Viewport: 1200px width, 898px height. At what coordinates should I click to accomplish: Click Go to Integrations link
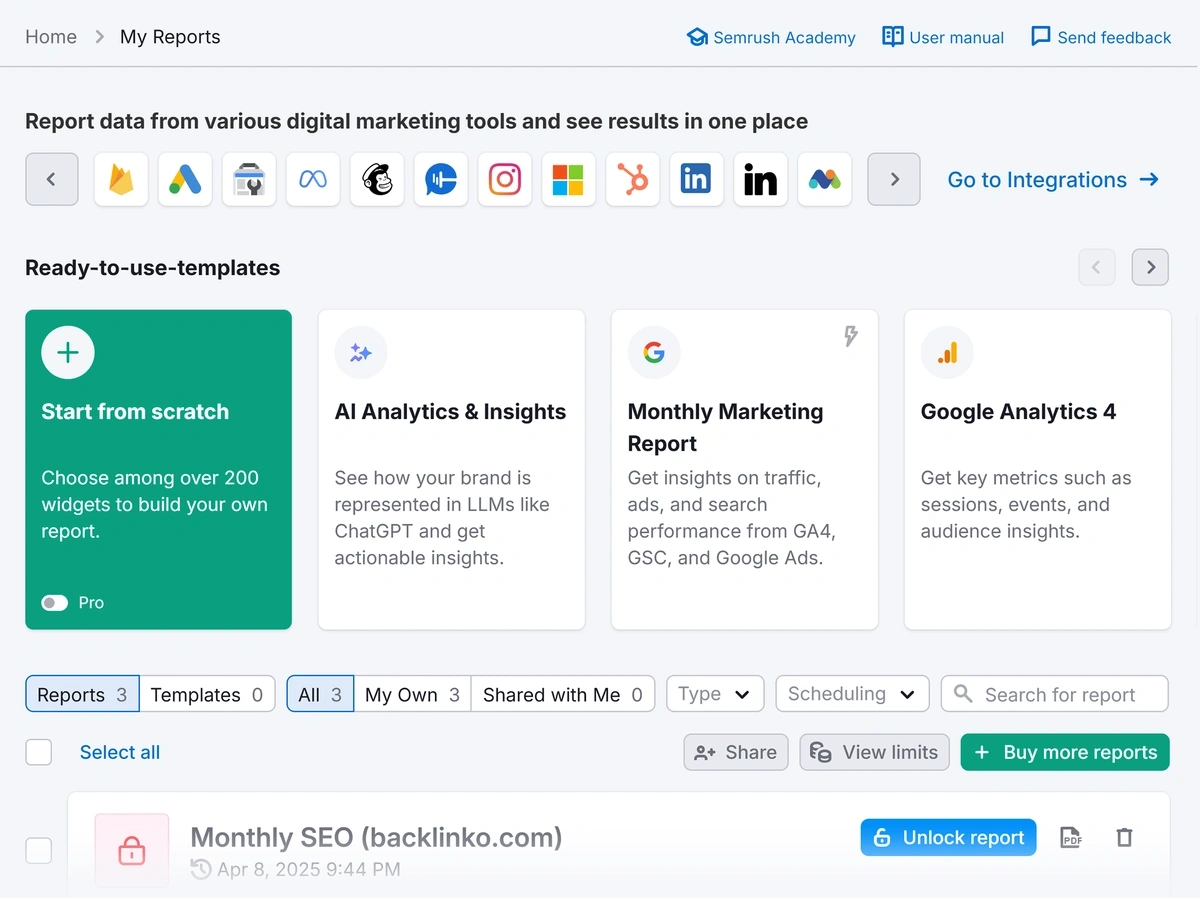1054,180
